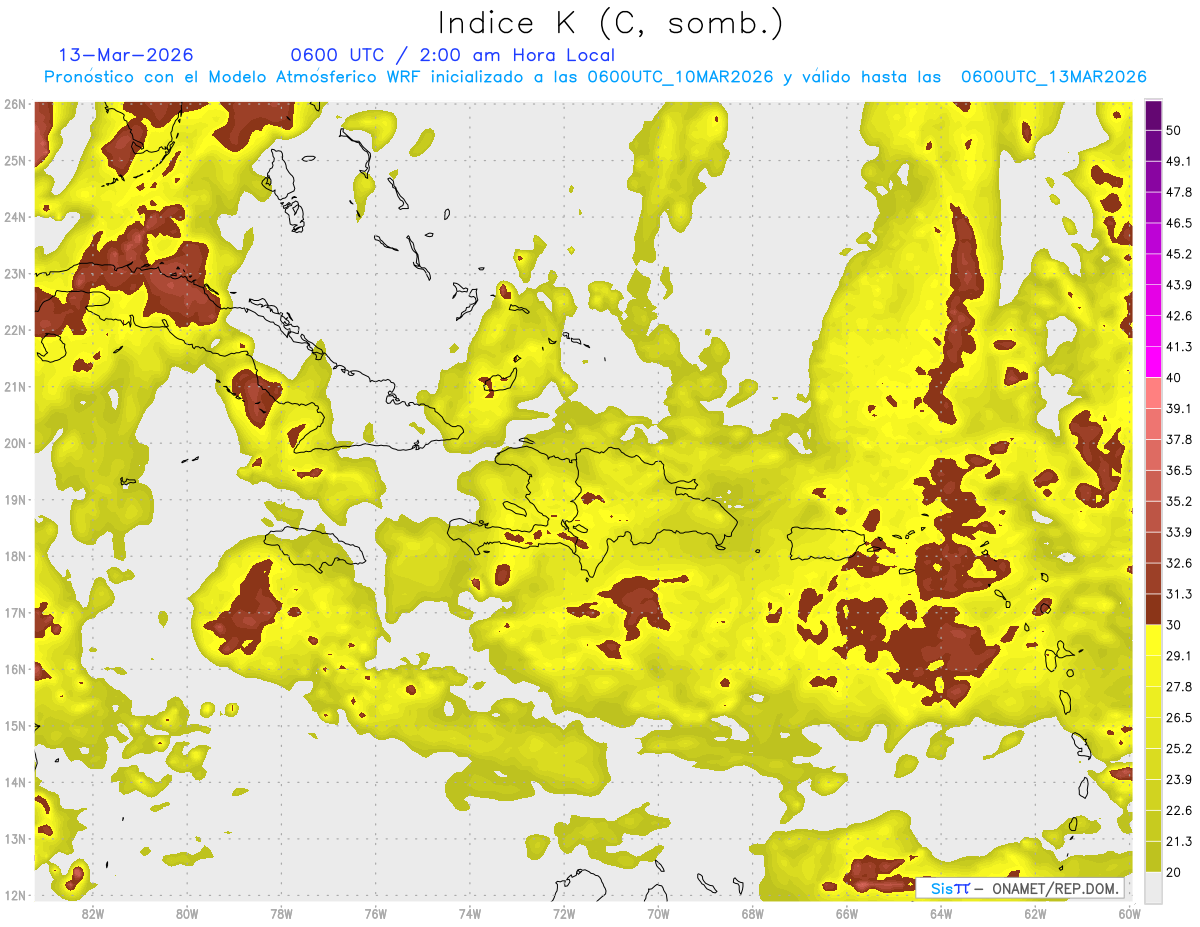This screenshot has width=1200, height=927.
Task: Click the colorbar value 25.2
Action: pyautogui.click(x=1179, y=749)
